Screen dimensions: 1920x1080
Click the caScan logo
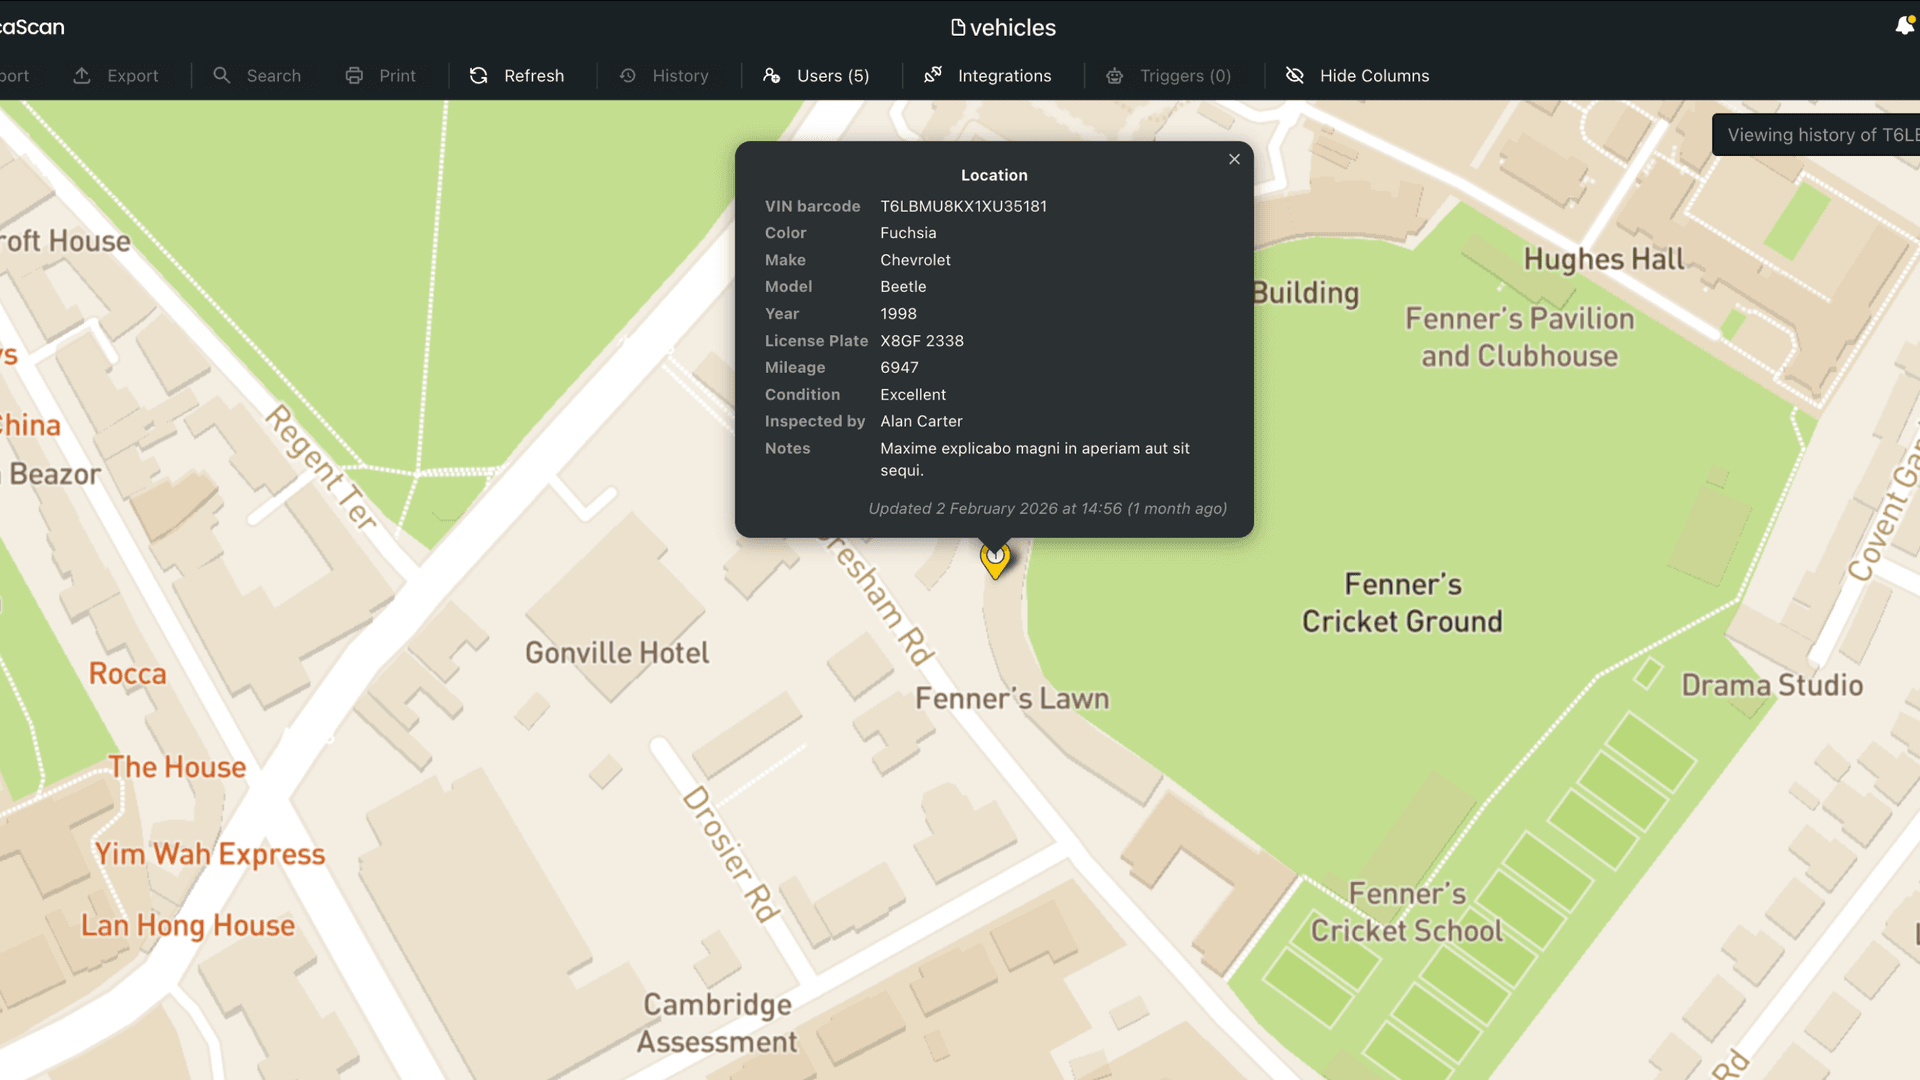33,27
